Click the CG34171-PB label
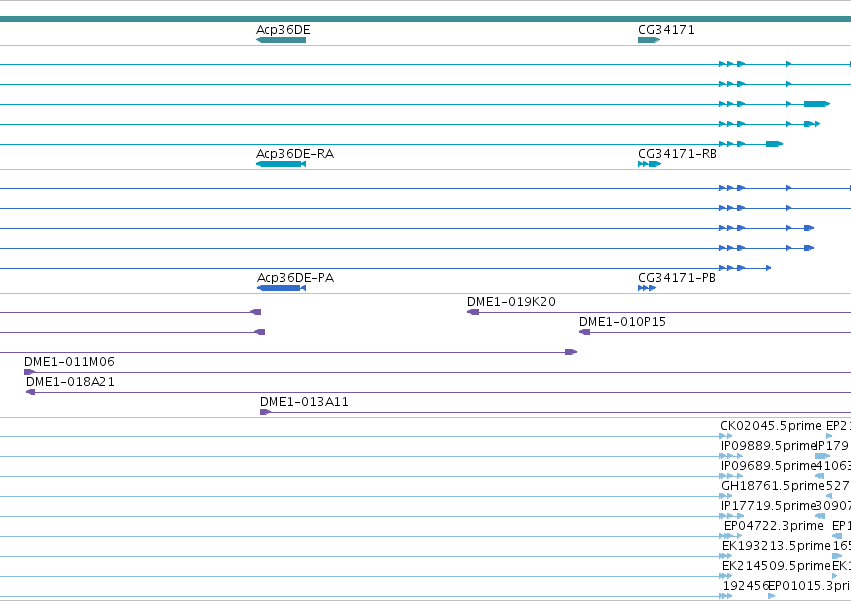The image size is (851, 601). coord(677,278)
